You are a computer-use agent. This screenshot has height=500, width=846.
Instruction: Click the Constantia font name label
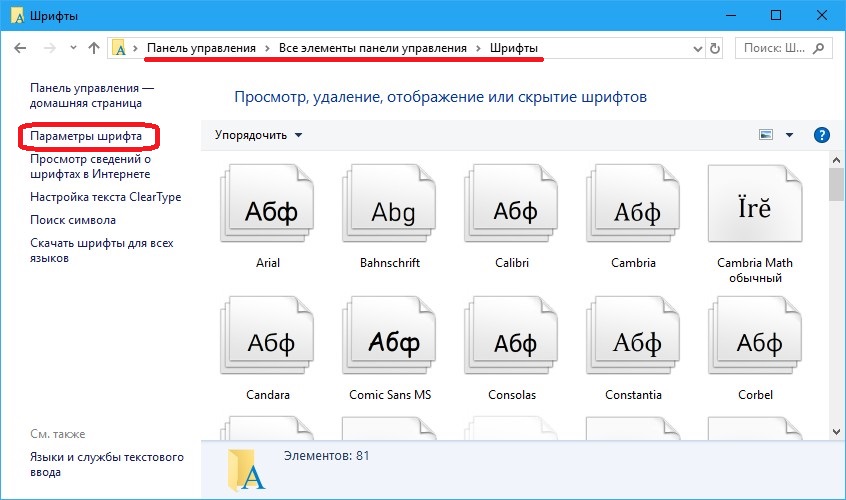(633, 395)
